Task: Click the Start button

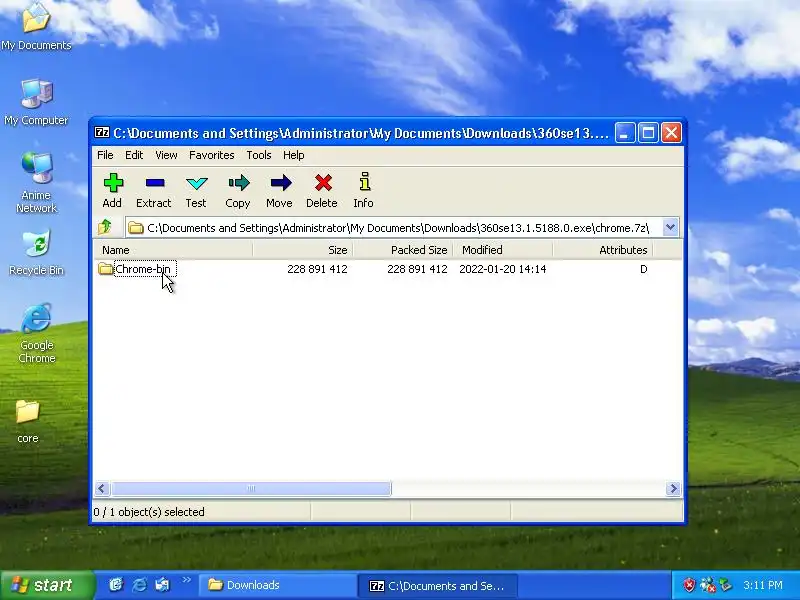Action: [47, 585]
